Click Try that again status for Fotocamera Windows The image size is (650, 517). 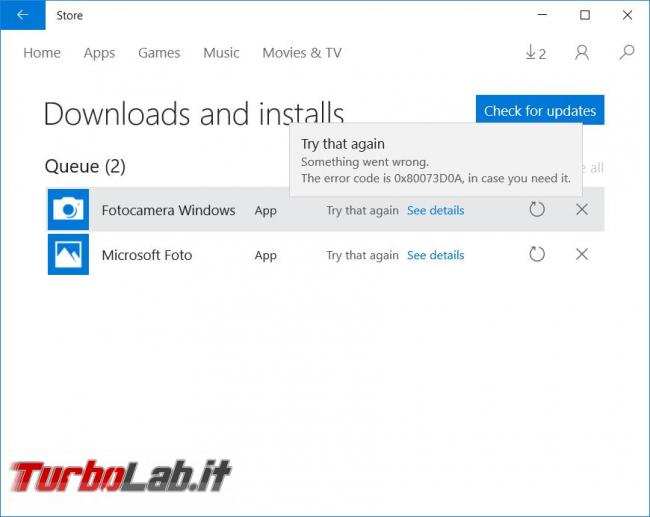pos(362,211)
